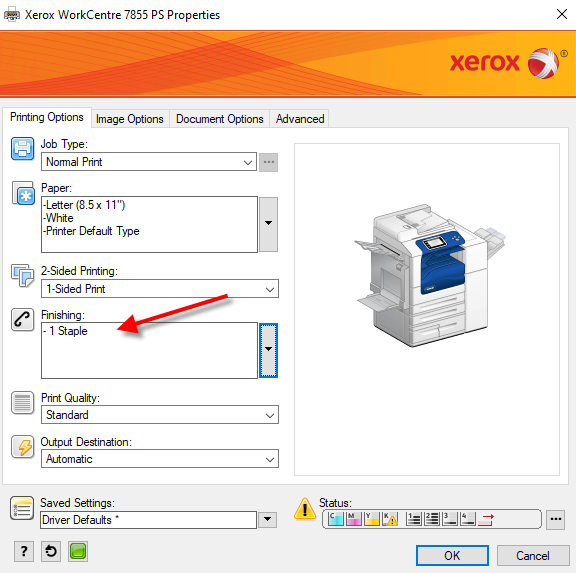
Task: Click the Tray 1 paper status icon
Action: (414, 519)
